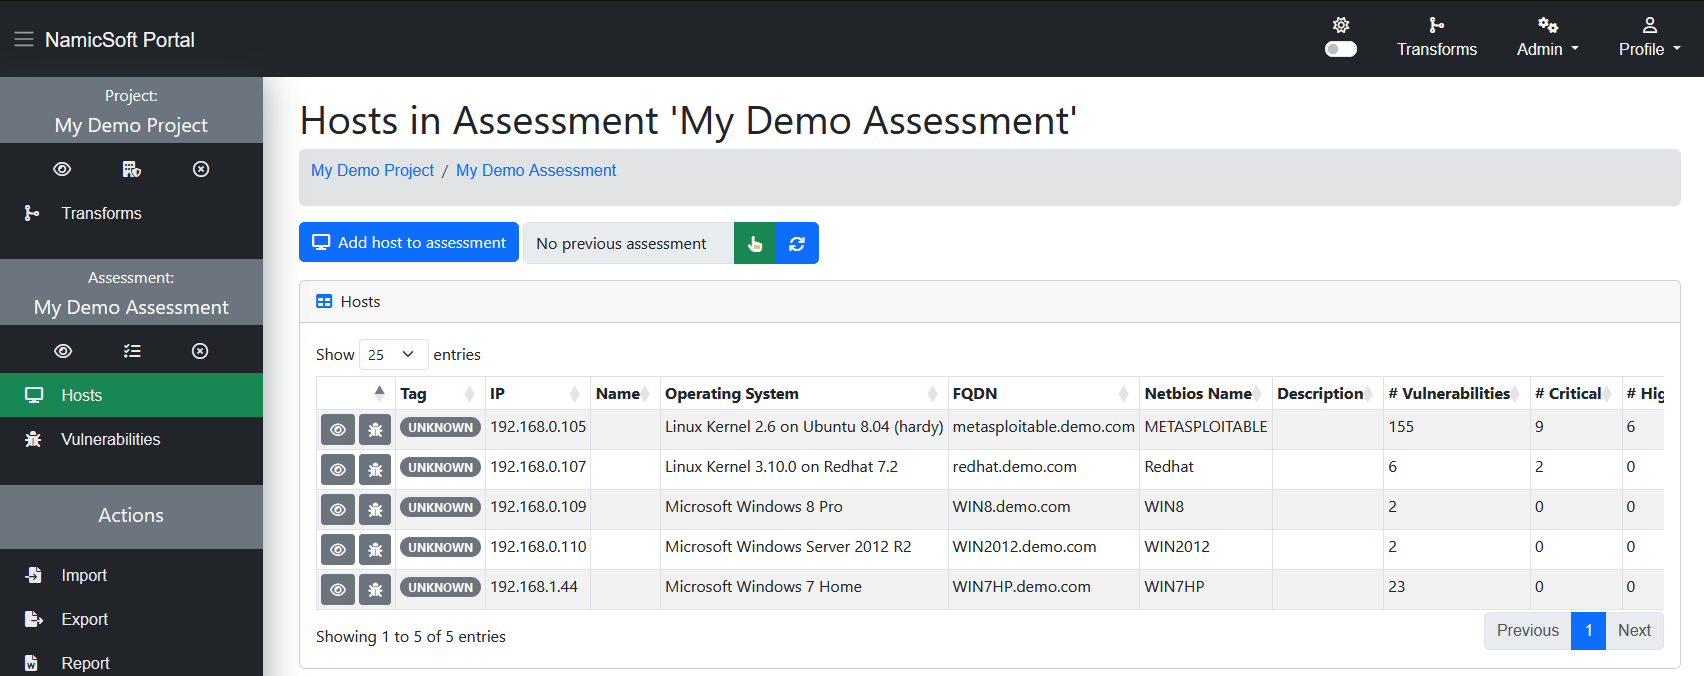Screen dimensions: 1704x676
Task: Show vulnerabilities bug icon for 192.168.0.107
Action: point(375,470)
